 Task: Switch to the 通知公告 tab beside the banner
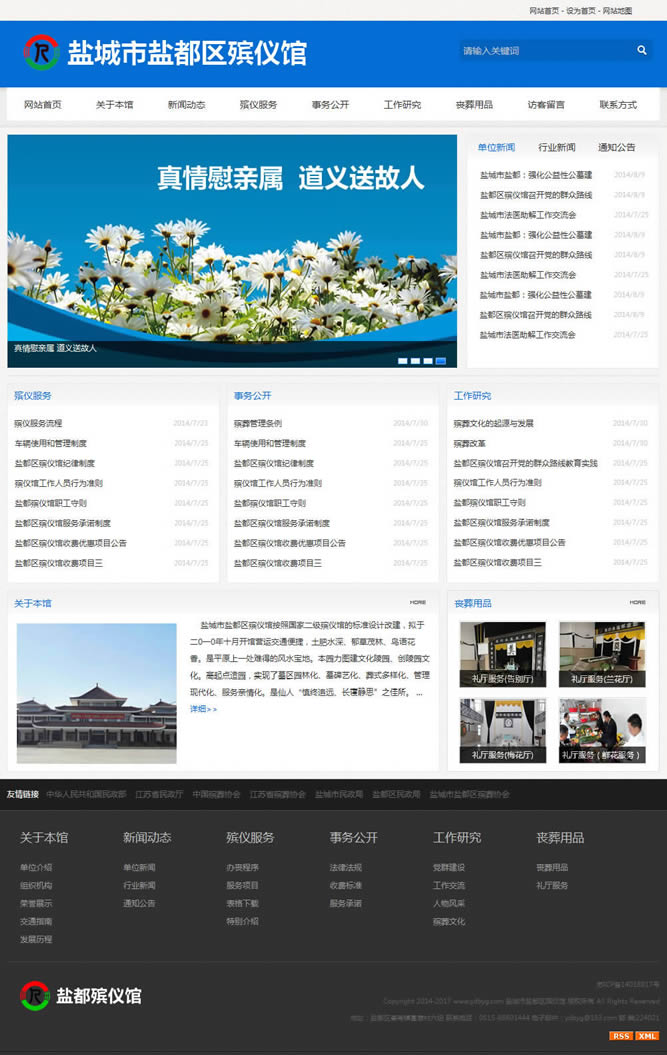point(617,147)
